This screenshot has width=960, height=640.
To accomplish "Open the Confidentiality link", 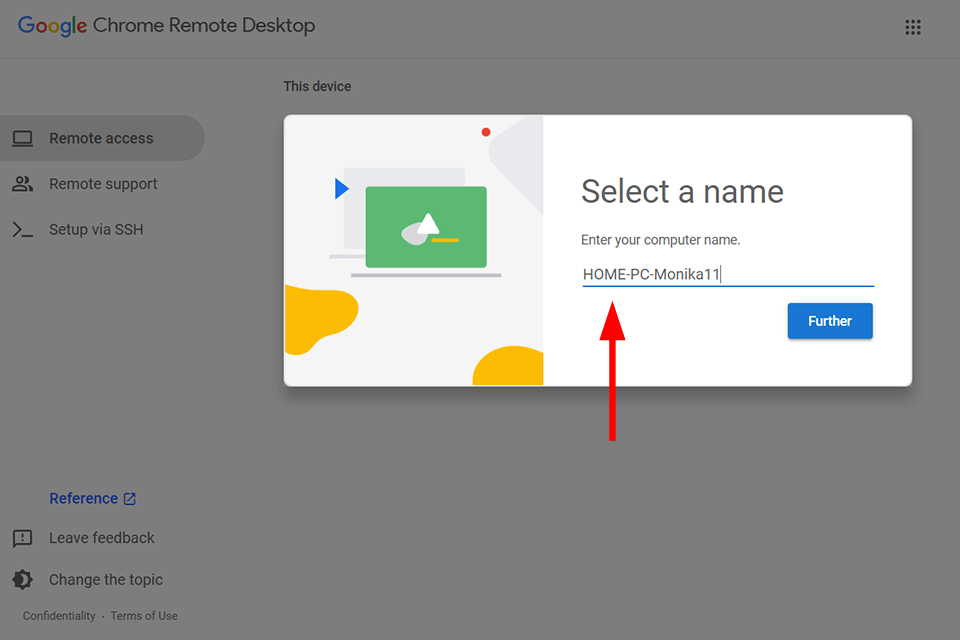I will (x=59, y=616).
